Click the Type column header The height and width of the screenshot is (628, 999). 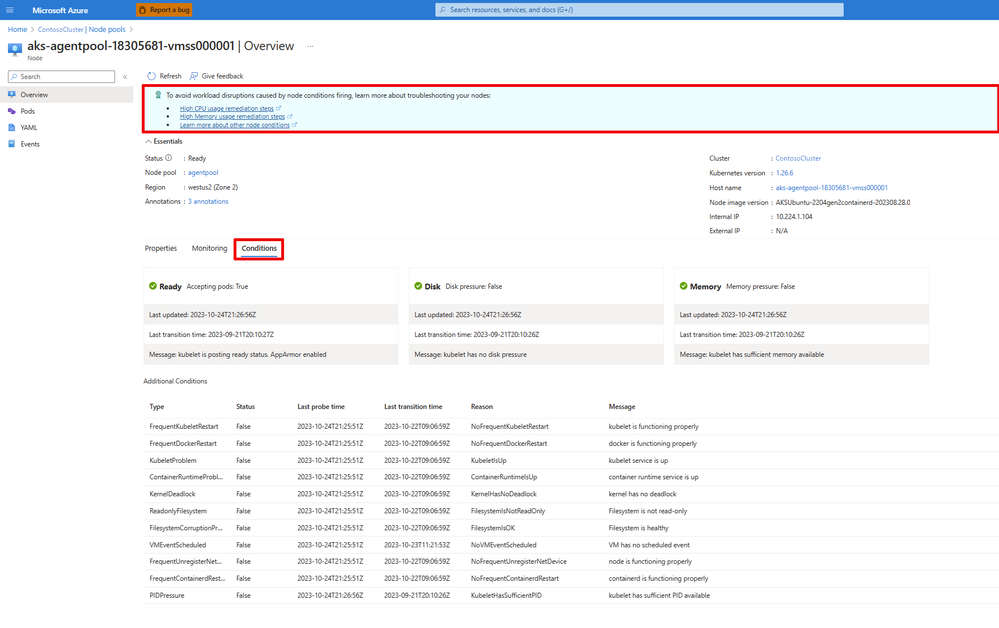tap(157, 406)
